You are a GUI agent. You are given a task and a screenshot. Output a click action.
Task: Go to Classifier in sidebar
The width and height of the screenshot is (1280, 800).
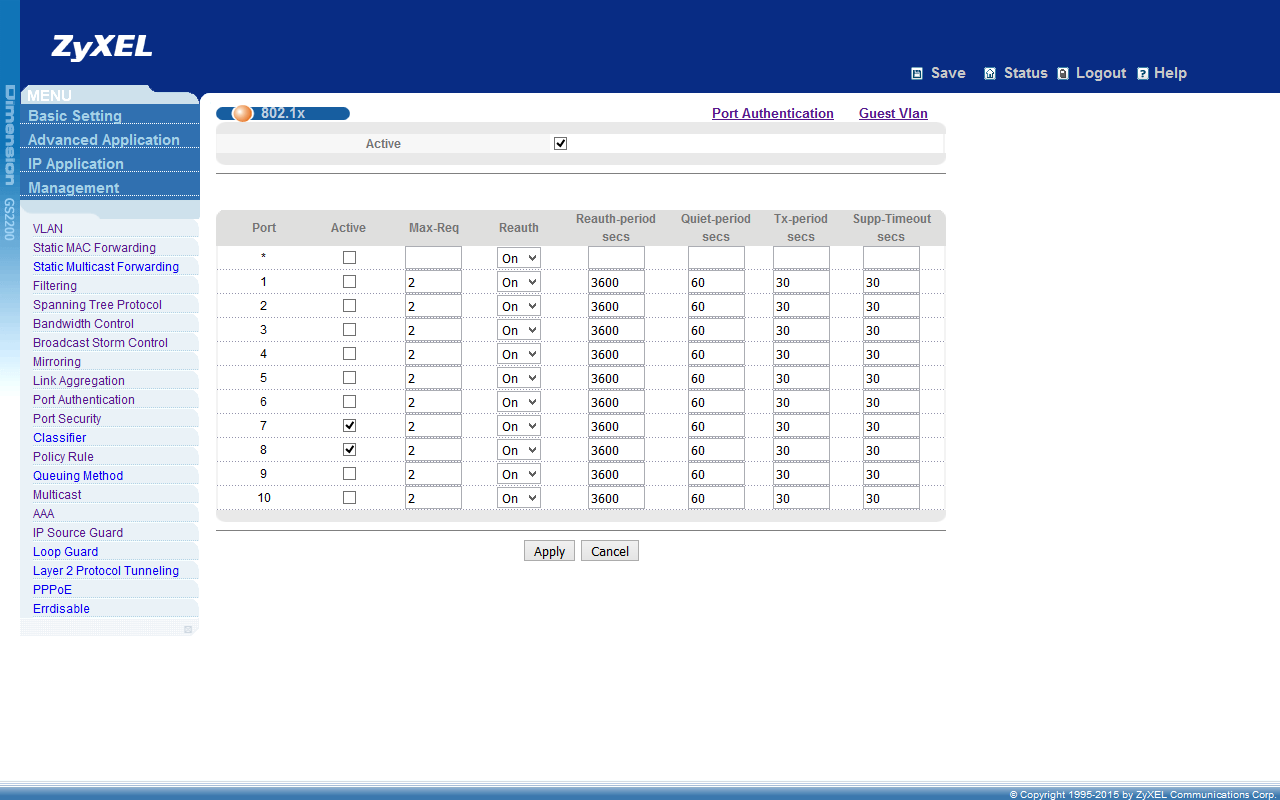(59, 438)
